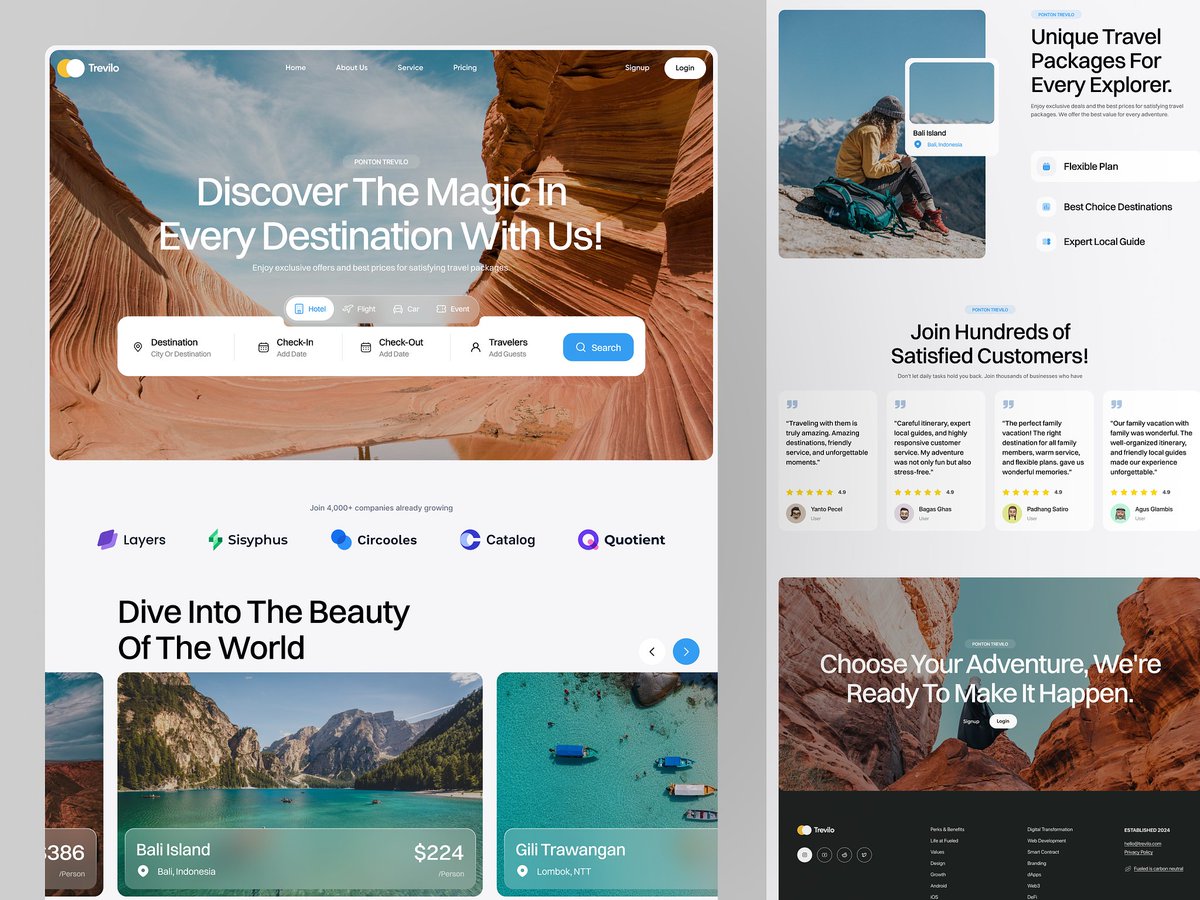Click Signup in the adventure banner
This screenshot has width=1200, height=900.
(971, 721)
